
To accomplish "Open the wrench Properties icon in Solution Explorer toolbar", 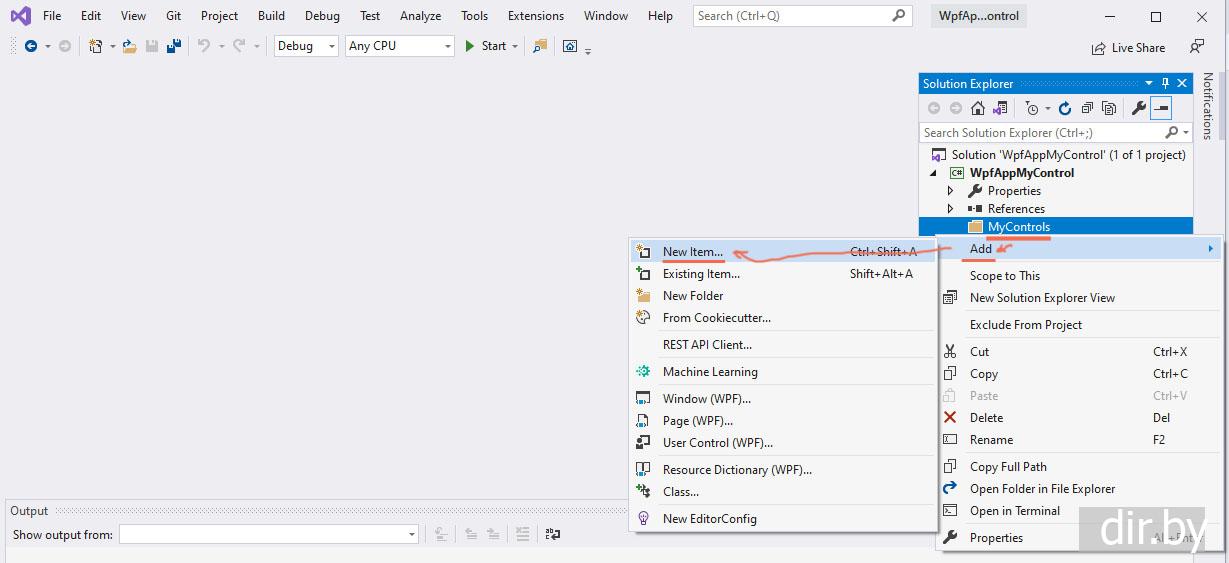I will 1138,108.
